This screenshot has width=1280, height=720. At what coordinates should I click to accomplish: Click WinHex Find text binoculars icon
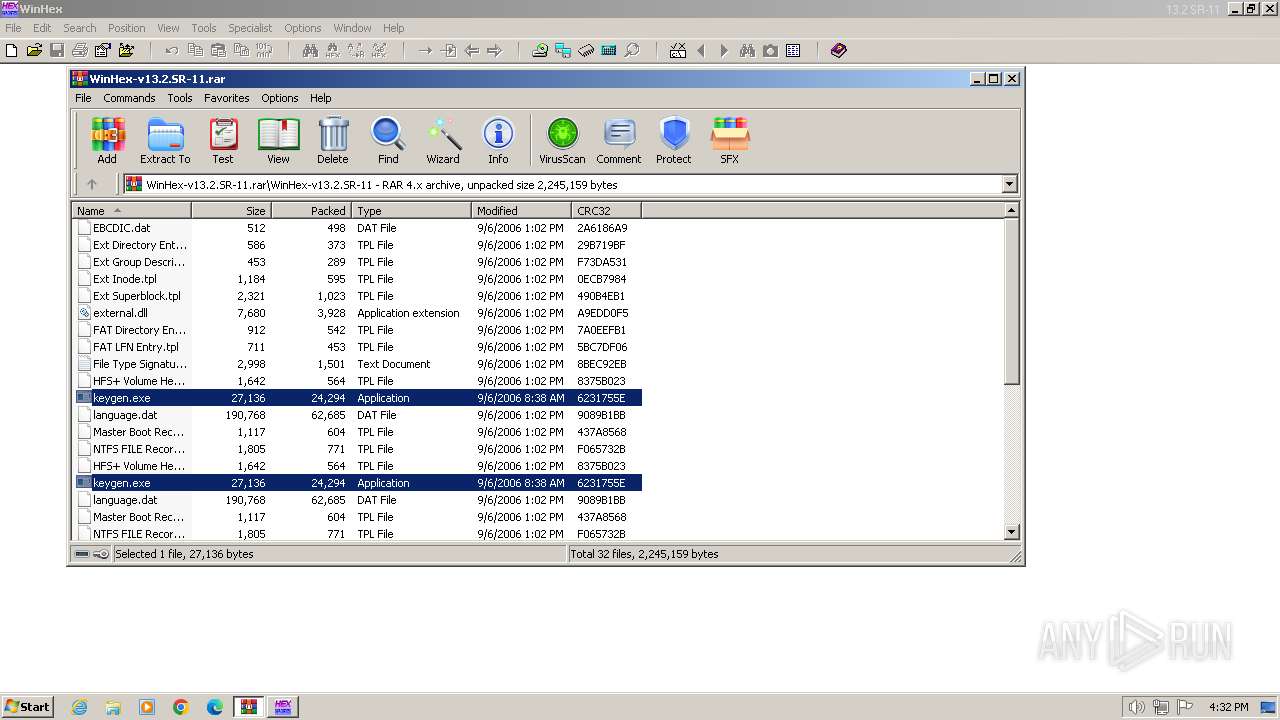point(310,50)
